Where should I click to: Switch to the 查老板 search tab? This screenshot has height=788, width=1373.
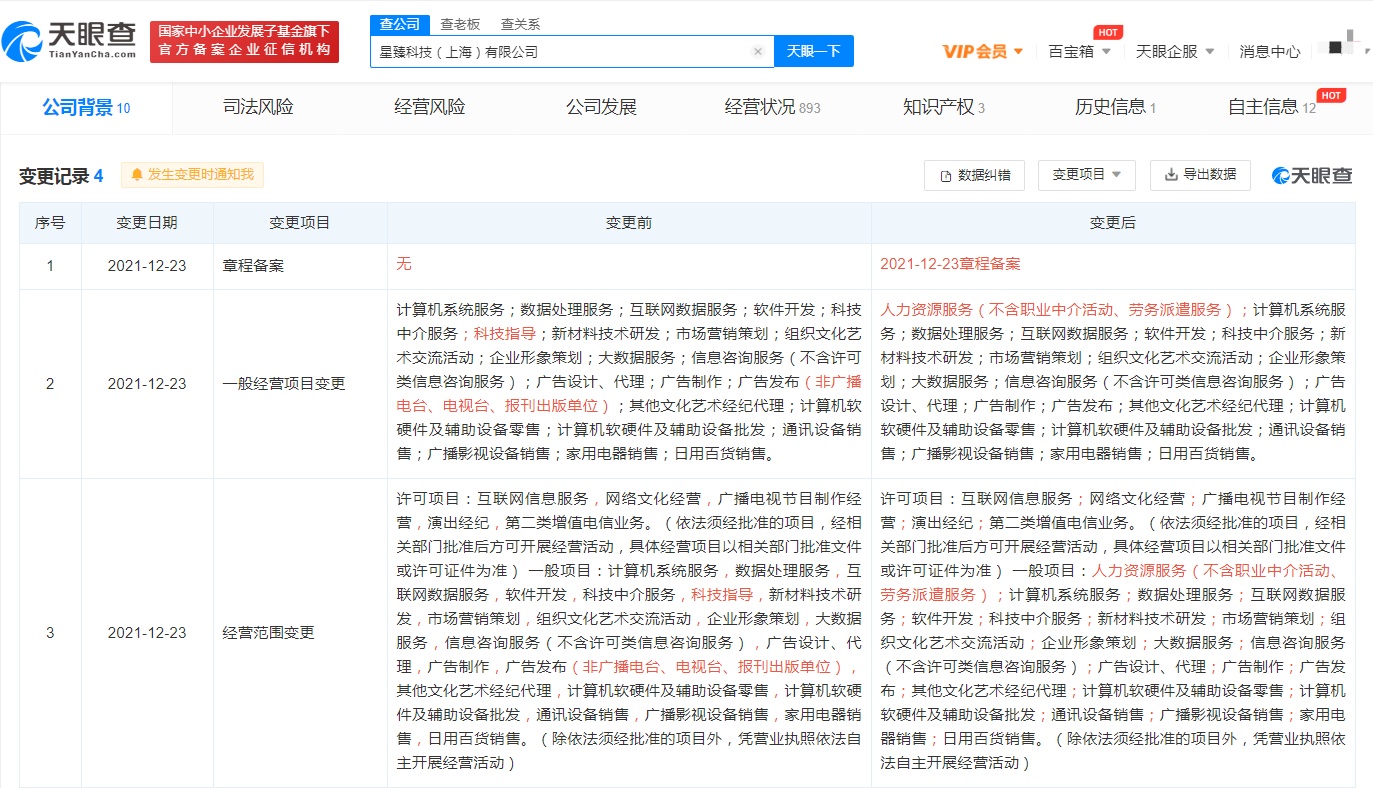[x=460, y=24]
